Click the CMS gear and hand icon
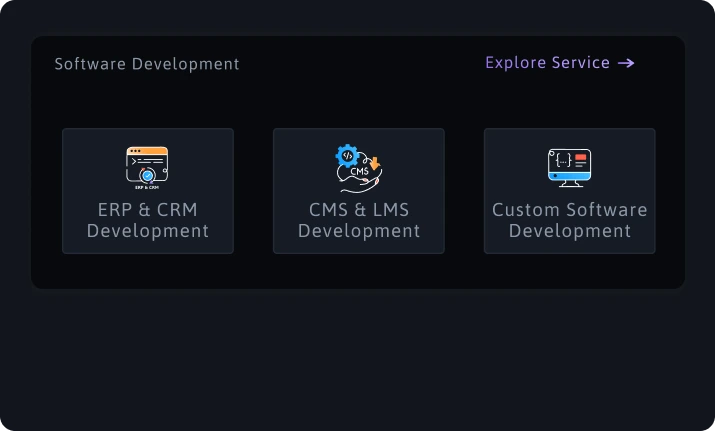Viewport: 715px width, 431px height. pos(359,168)
